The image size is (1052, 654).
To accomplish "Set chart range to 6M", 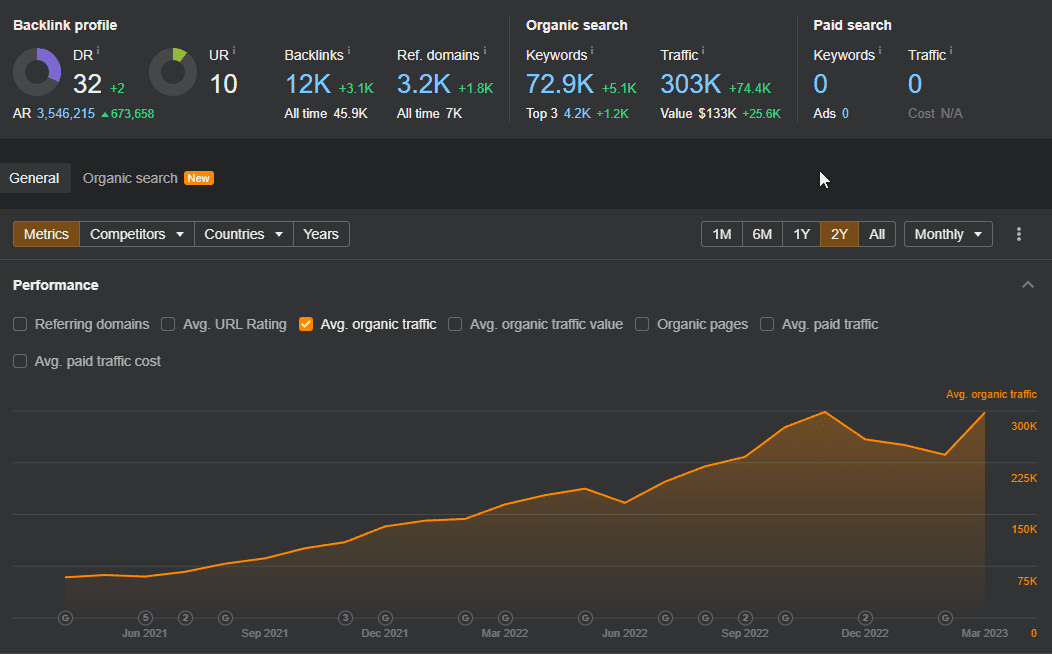I will 762,234.
